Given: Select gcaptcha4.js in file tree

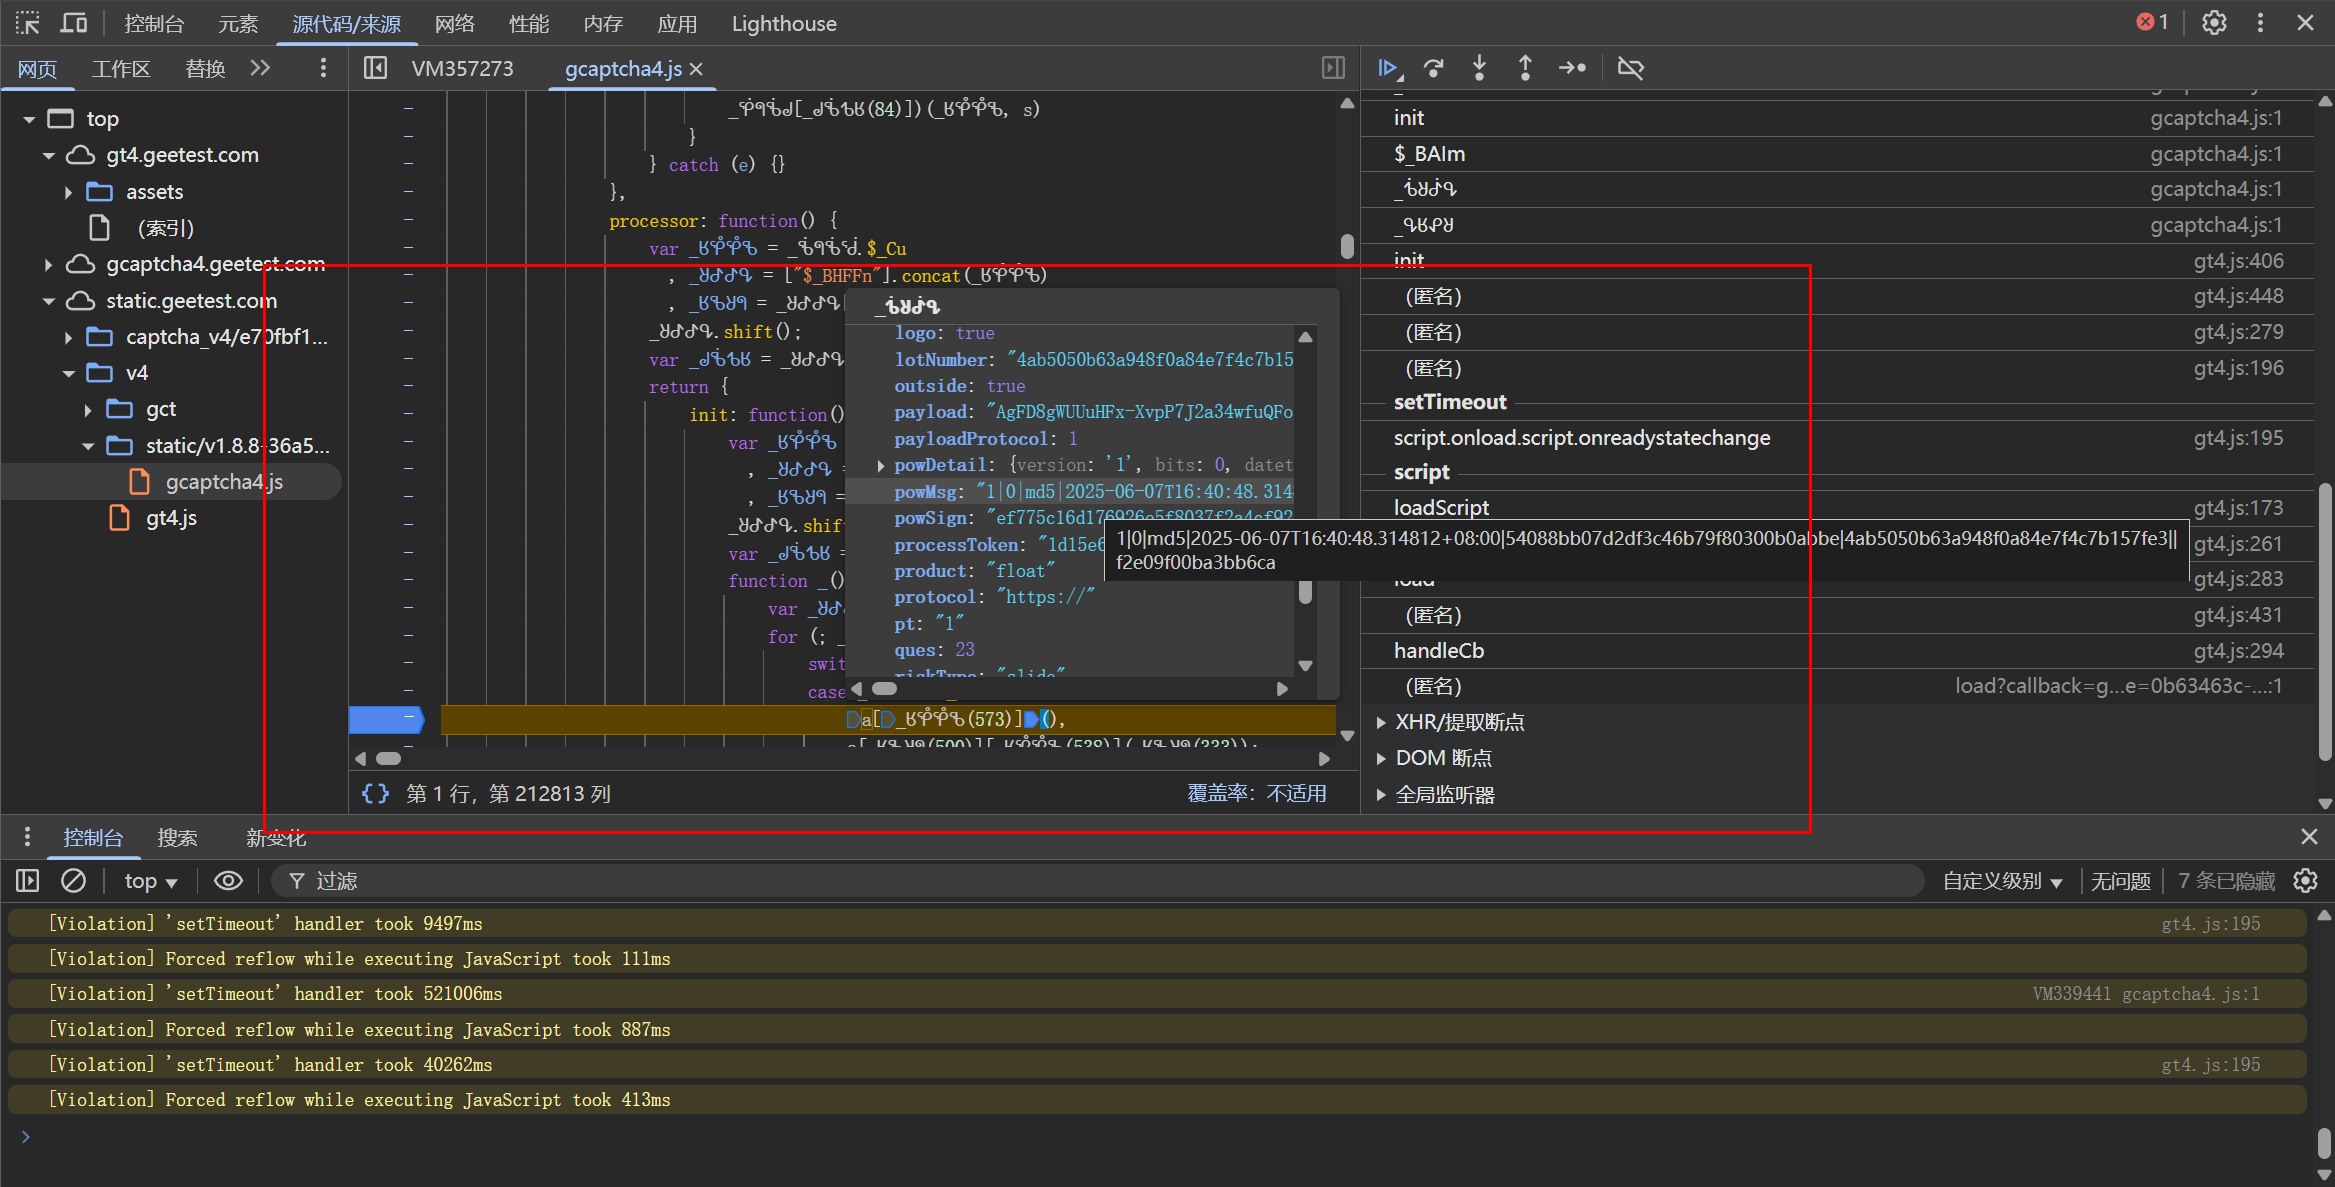Looking at the screenshot, I should 224,482.
